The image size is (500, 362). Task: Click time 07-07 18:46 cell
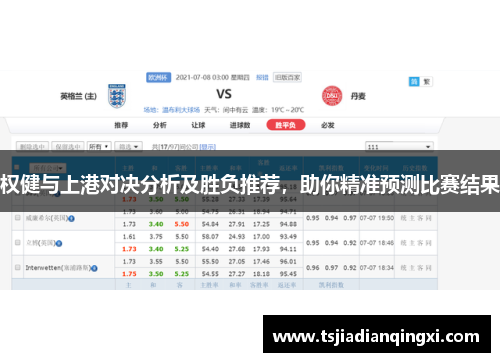[x=377, y=243]
